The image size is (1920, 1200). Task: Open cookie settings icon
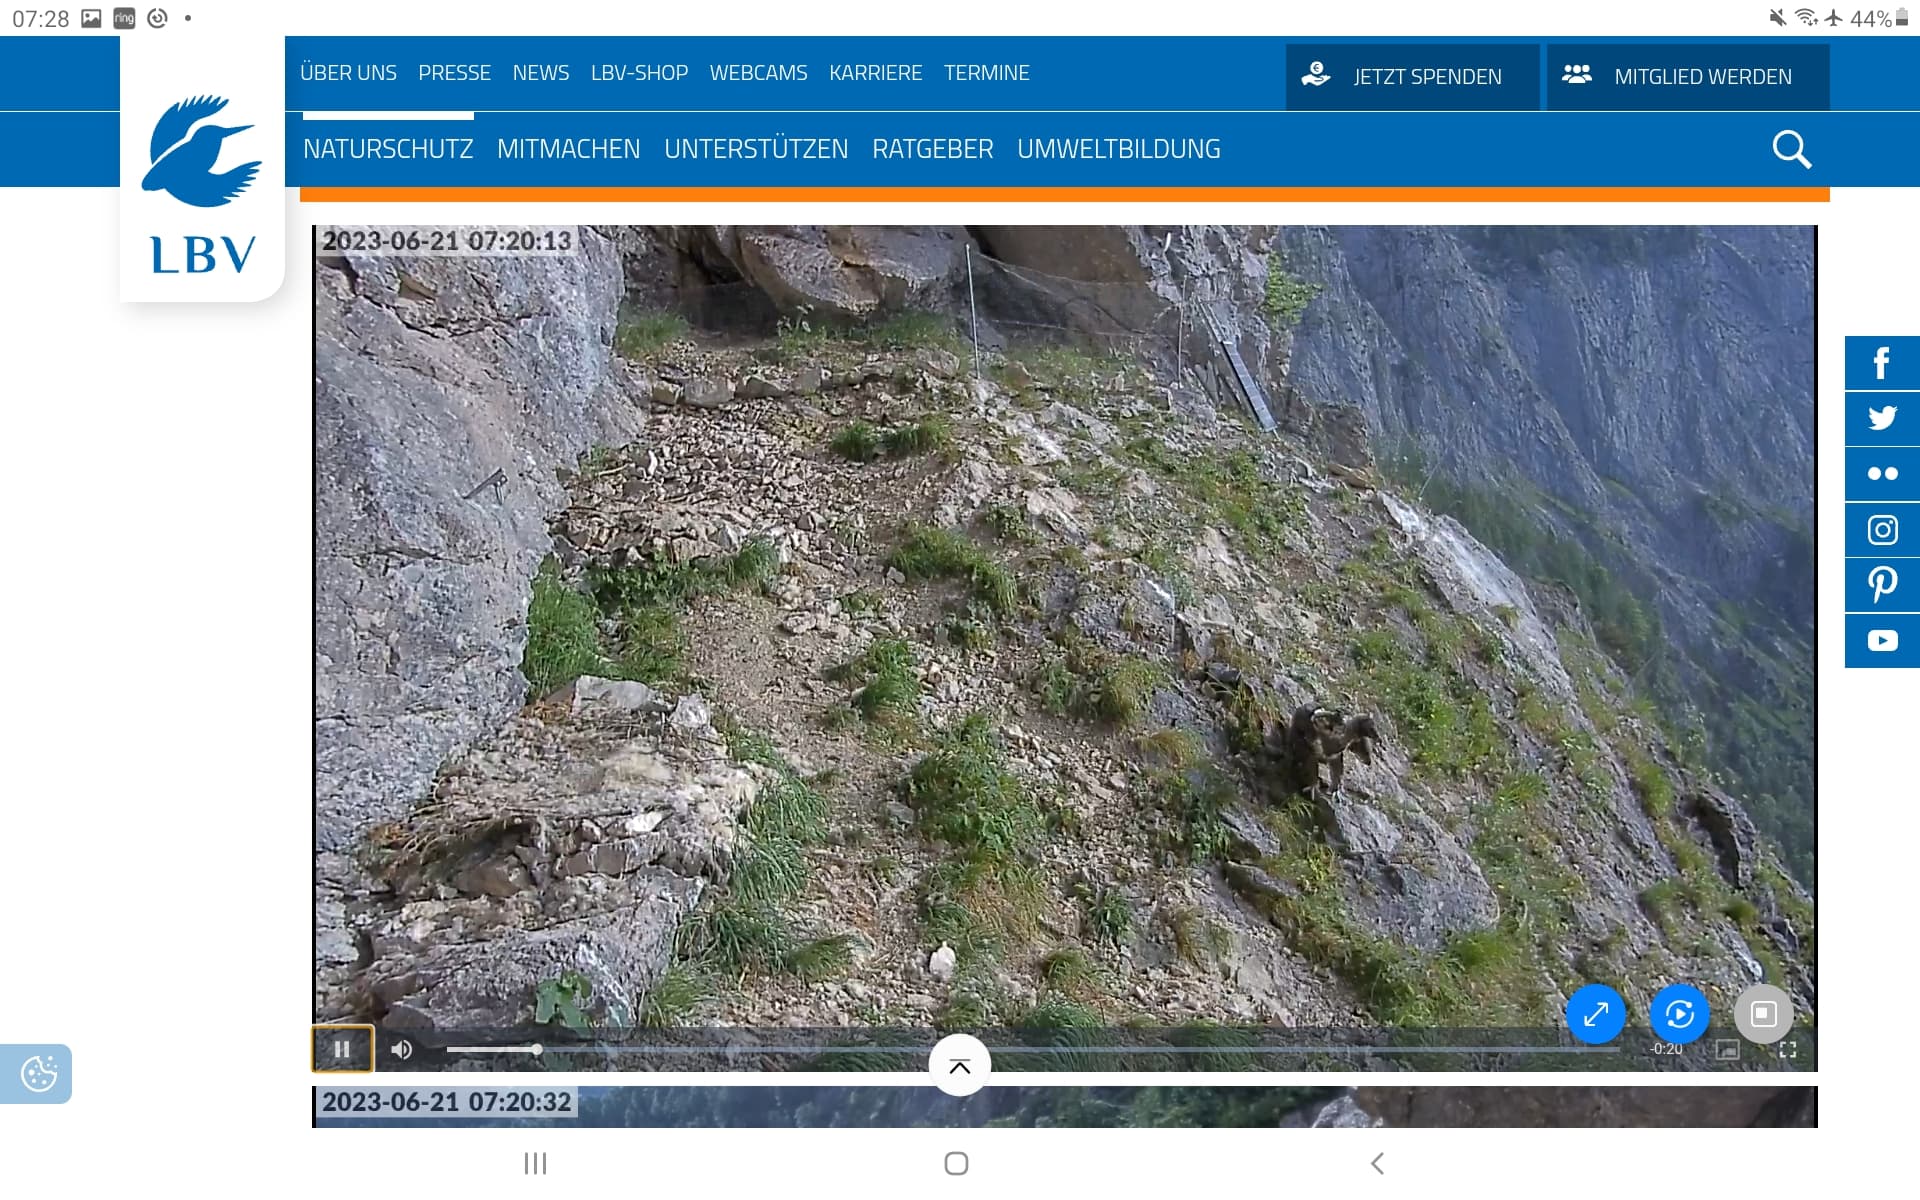click(37, 1074)
